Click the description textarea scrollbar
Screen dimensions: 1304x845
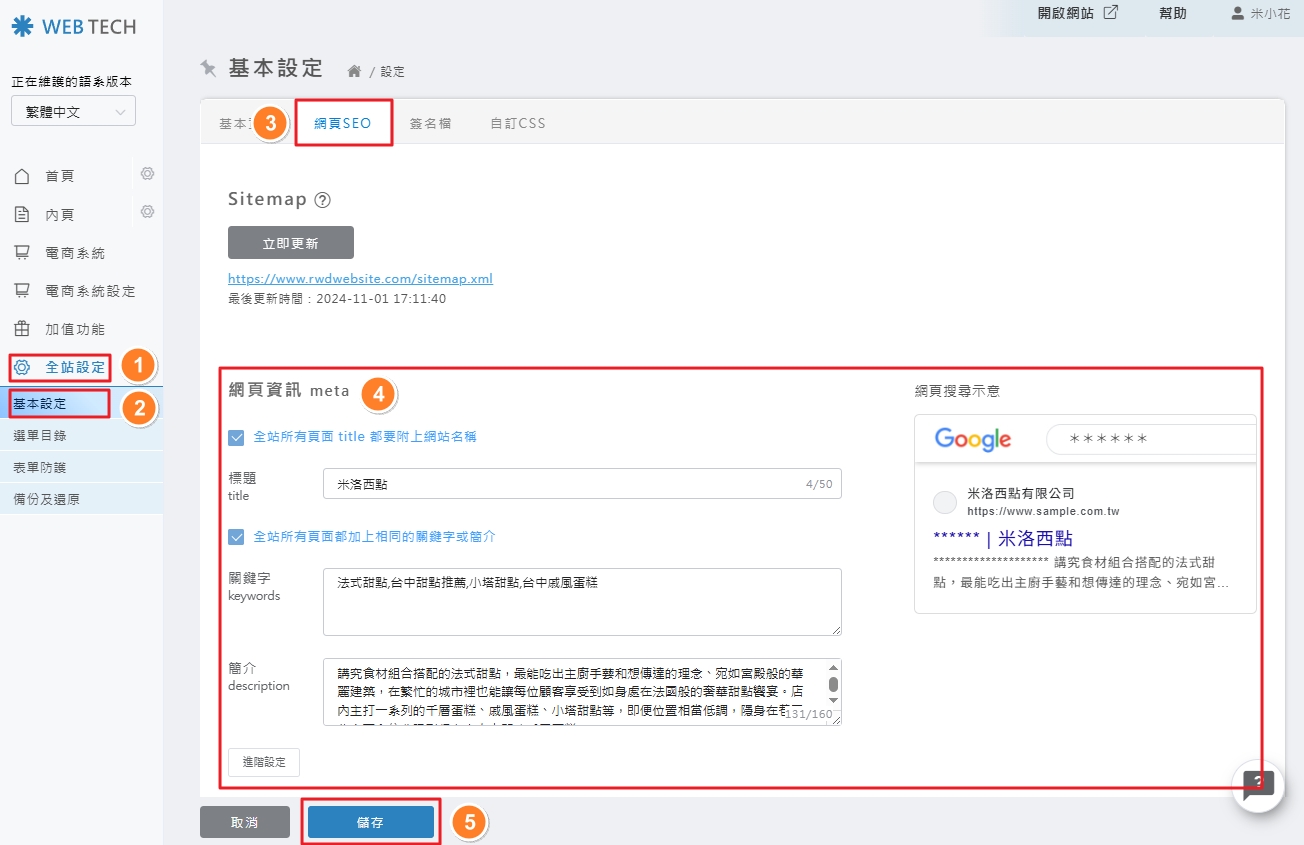click(x=833, y=686)
